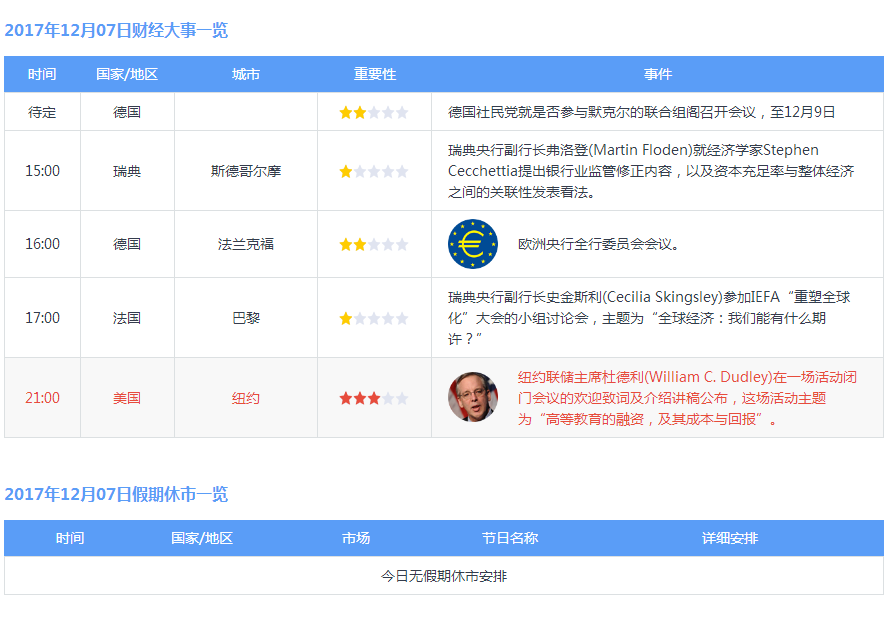This screenshot has width=889, height=621.
Task: Click the 瑞典 country cell
Action: 127,171
